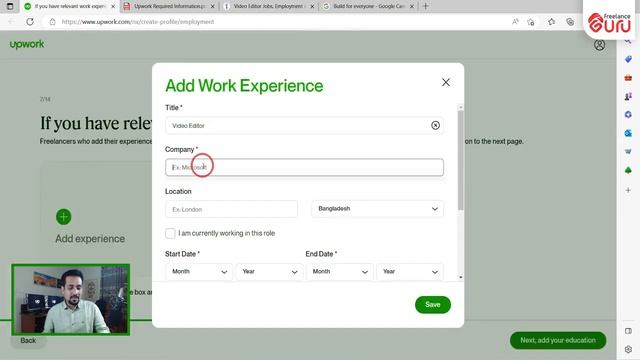Click the Upwork logo
This screenshot has height=360, width=640.
[27, 44]
